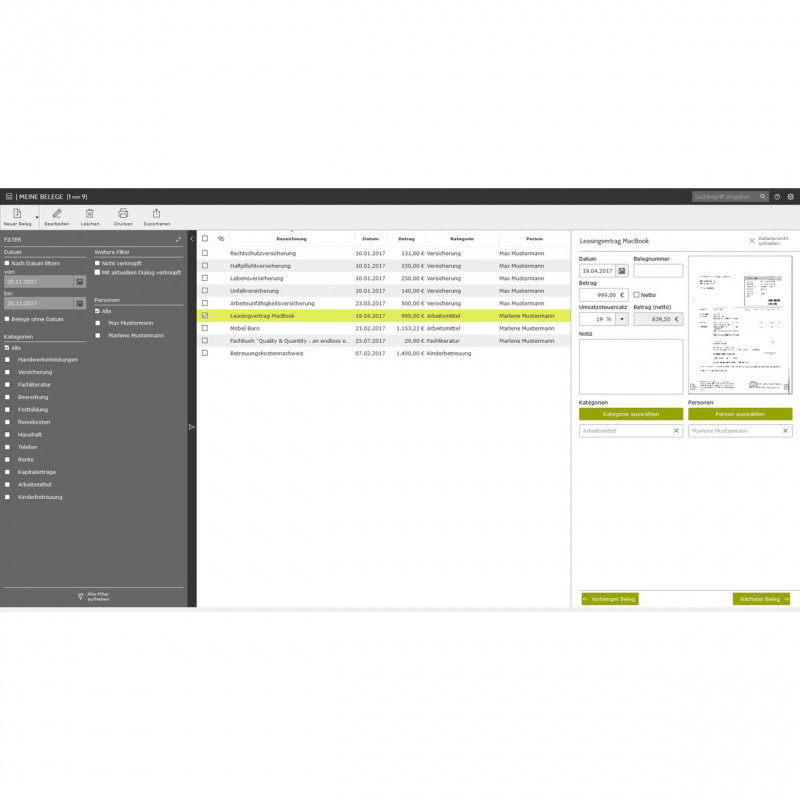Click the Bearbeiten pencil icon
800x800 pixels.
click(x=57, y=213)
